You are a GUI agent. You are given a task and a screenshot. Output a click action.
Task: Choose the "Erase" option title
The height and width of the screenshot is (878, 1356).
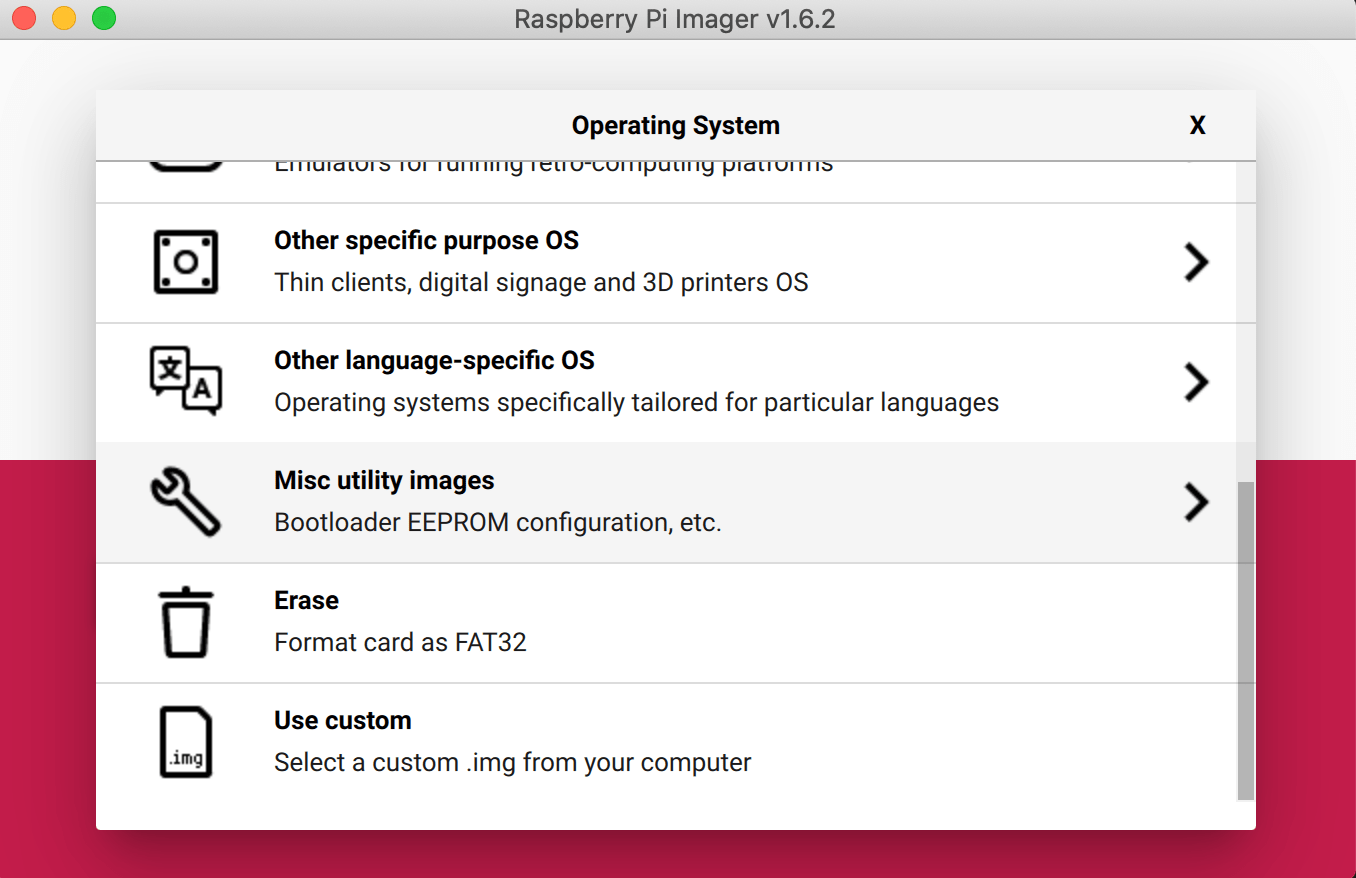coord(306,601)
